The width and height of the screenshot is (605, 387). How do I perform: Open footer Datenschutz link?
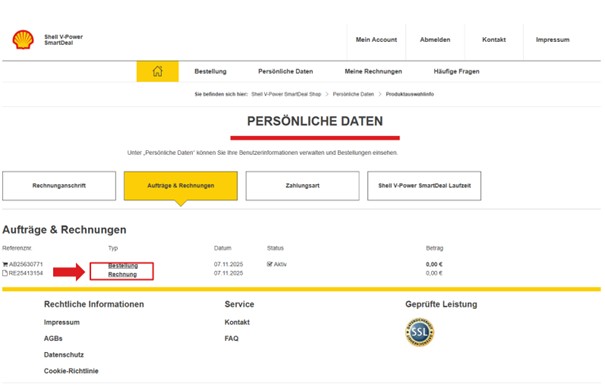point(64,355)
